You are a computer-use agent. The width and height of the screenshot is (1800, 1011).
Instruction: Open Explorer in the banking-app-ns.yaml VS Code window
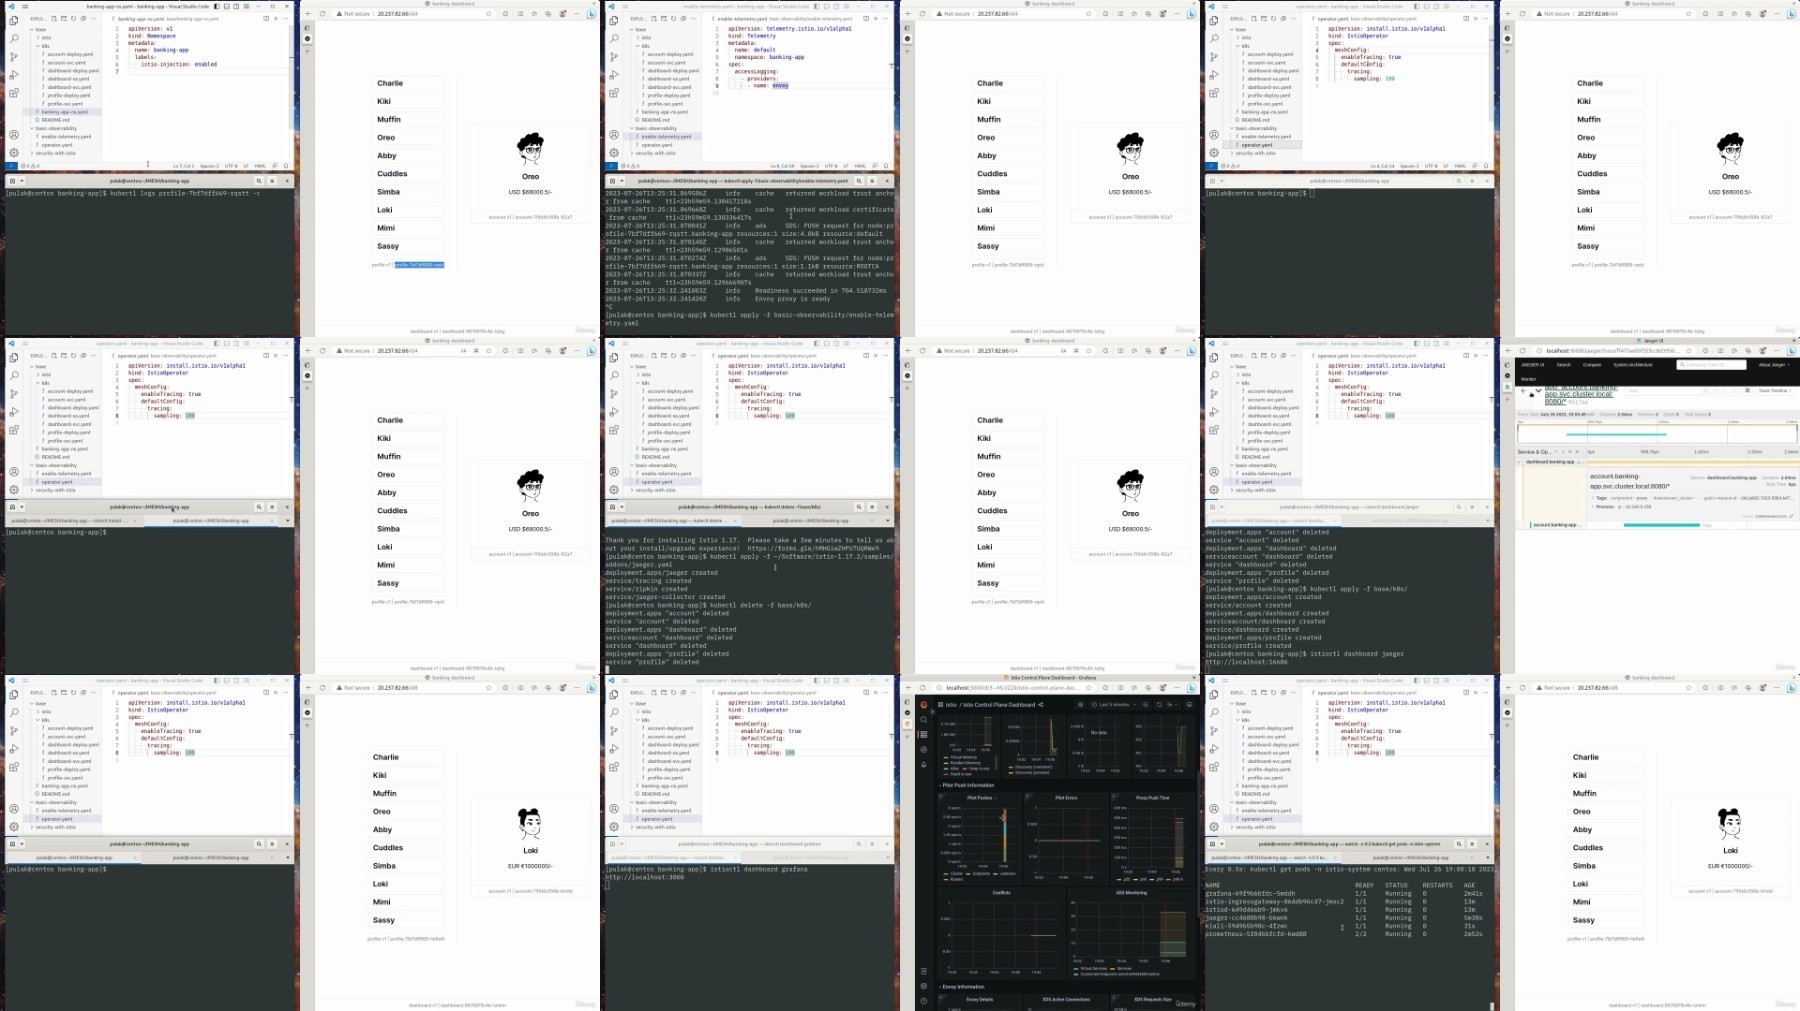point(14,20)
